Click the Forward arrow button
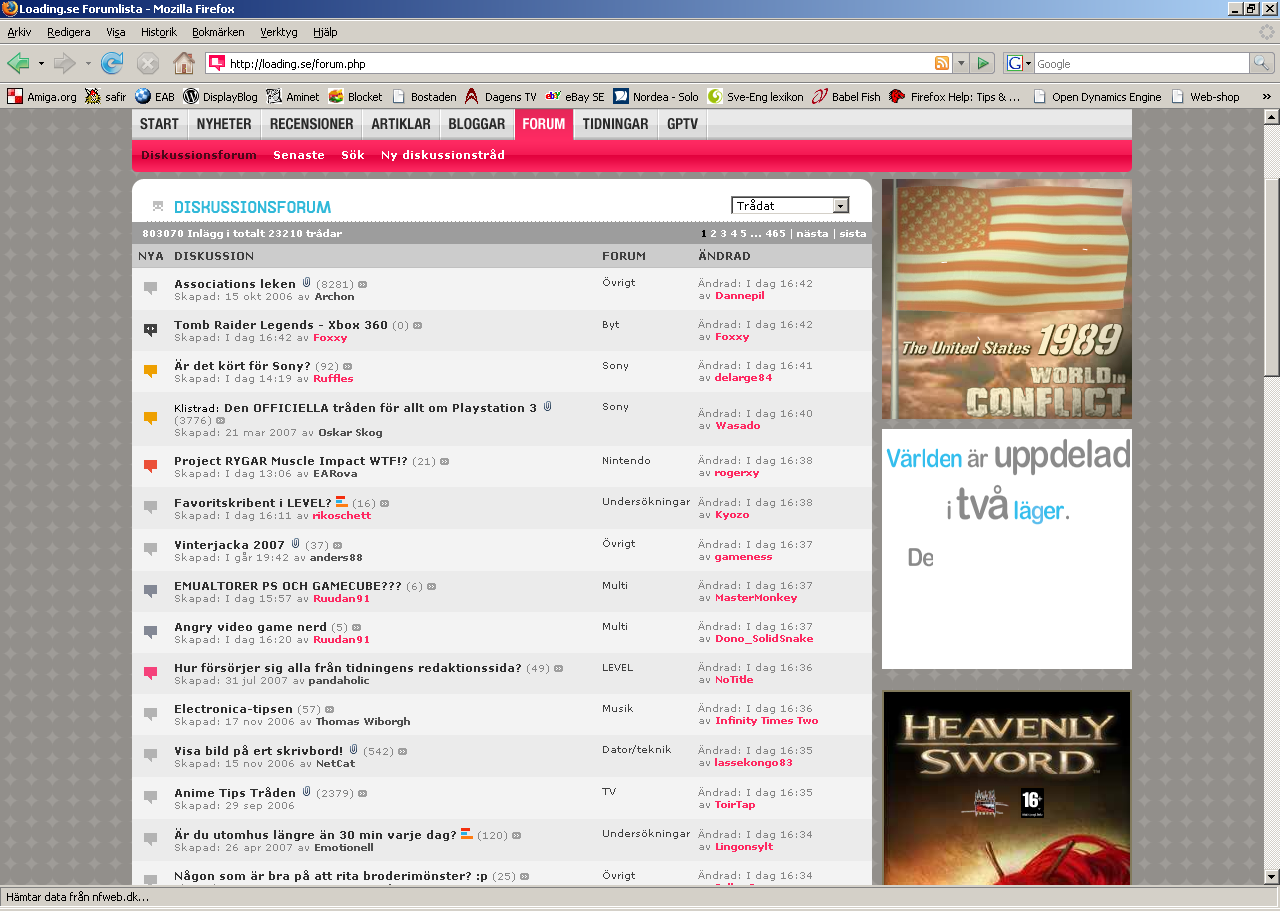The image size is (1280, 911). pos(65,63)
